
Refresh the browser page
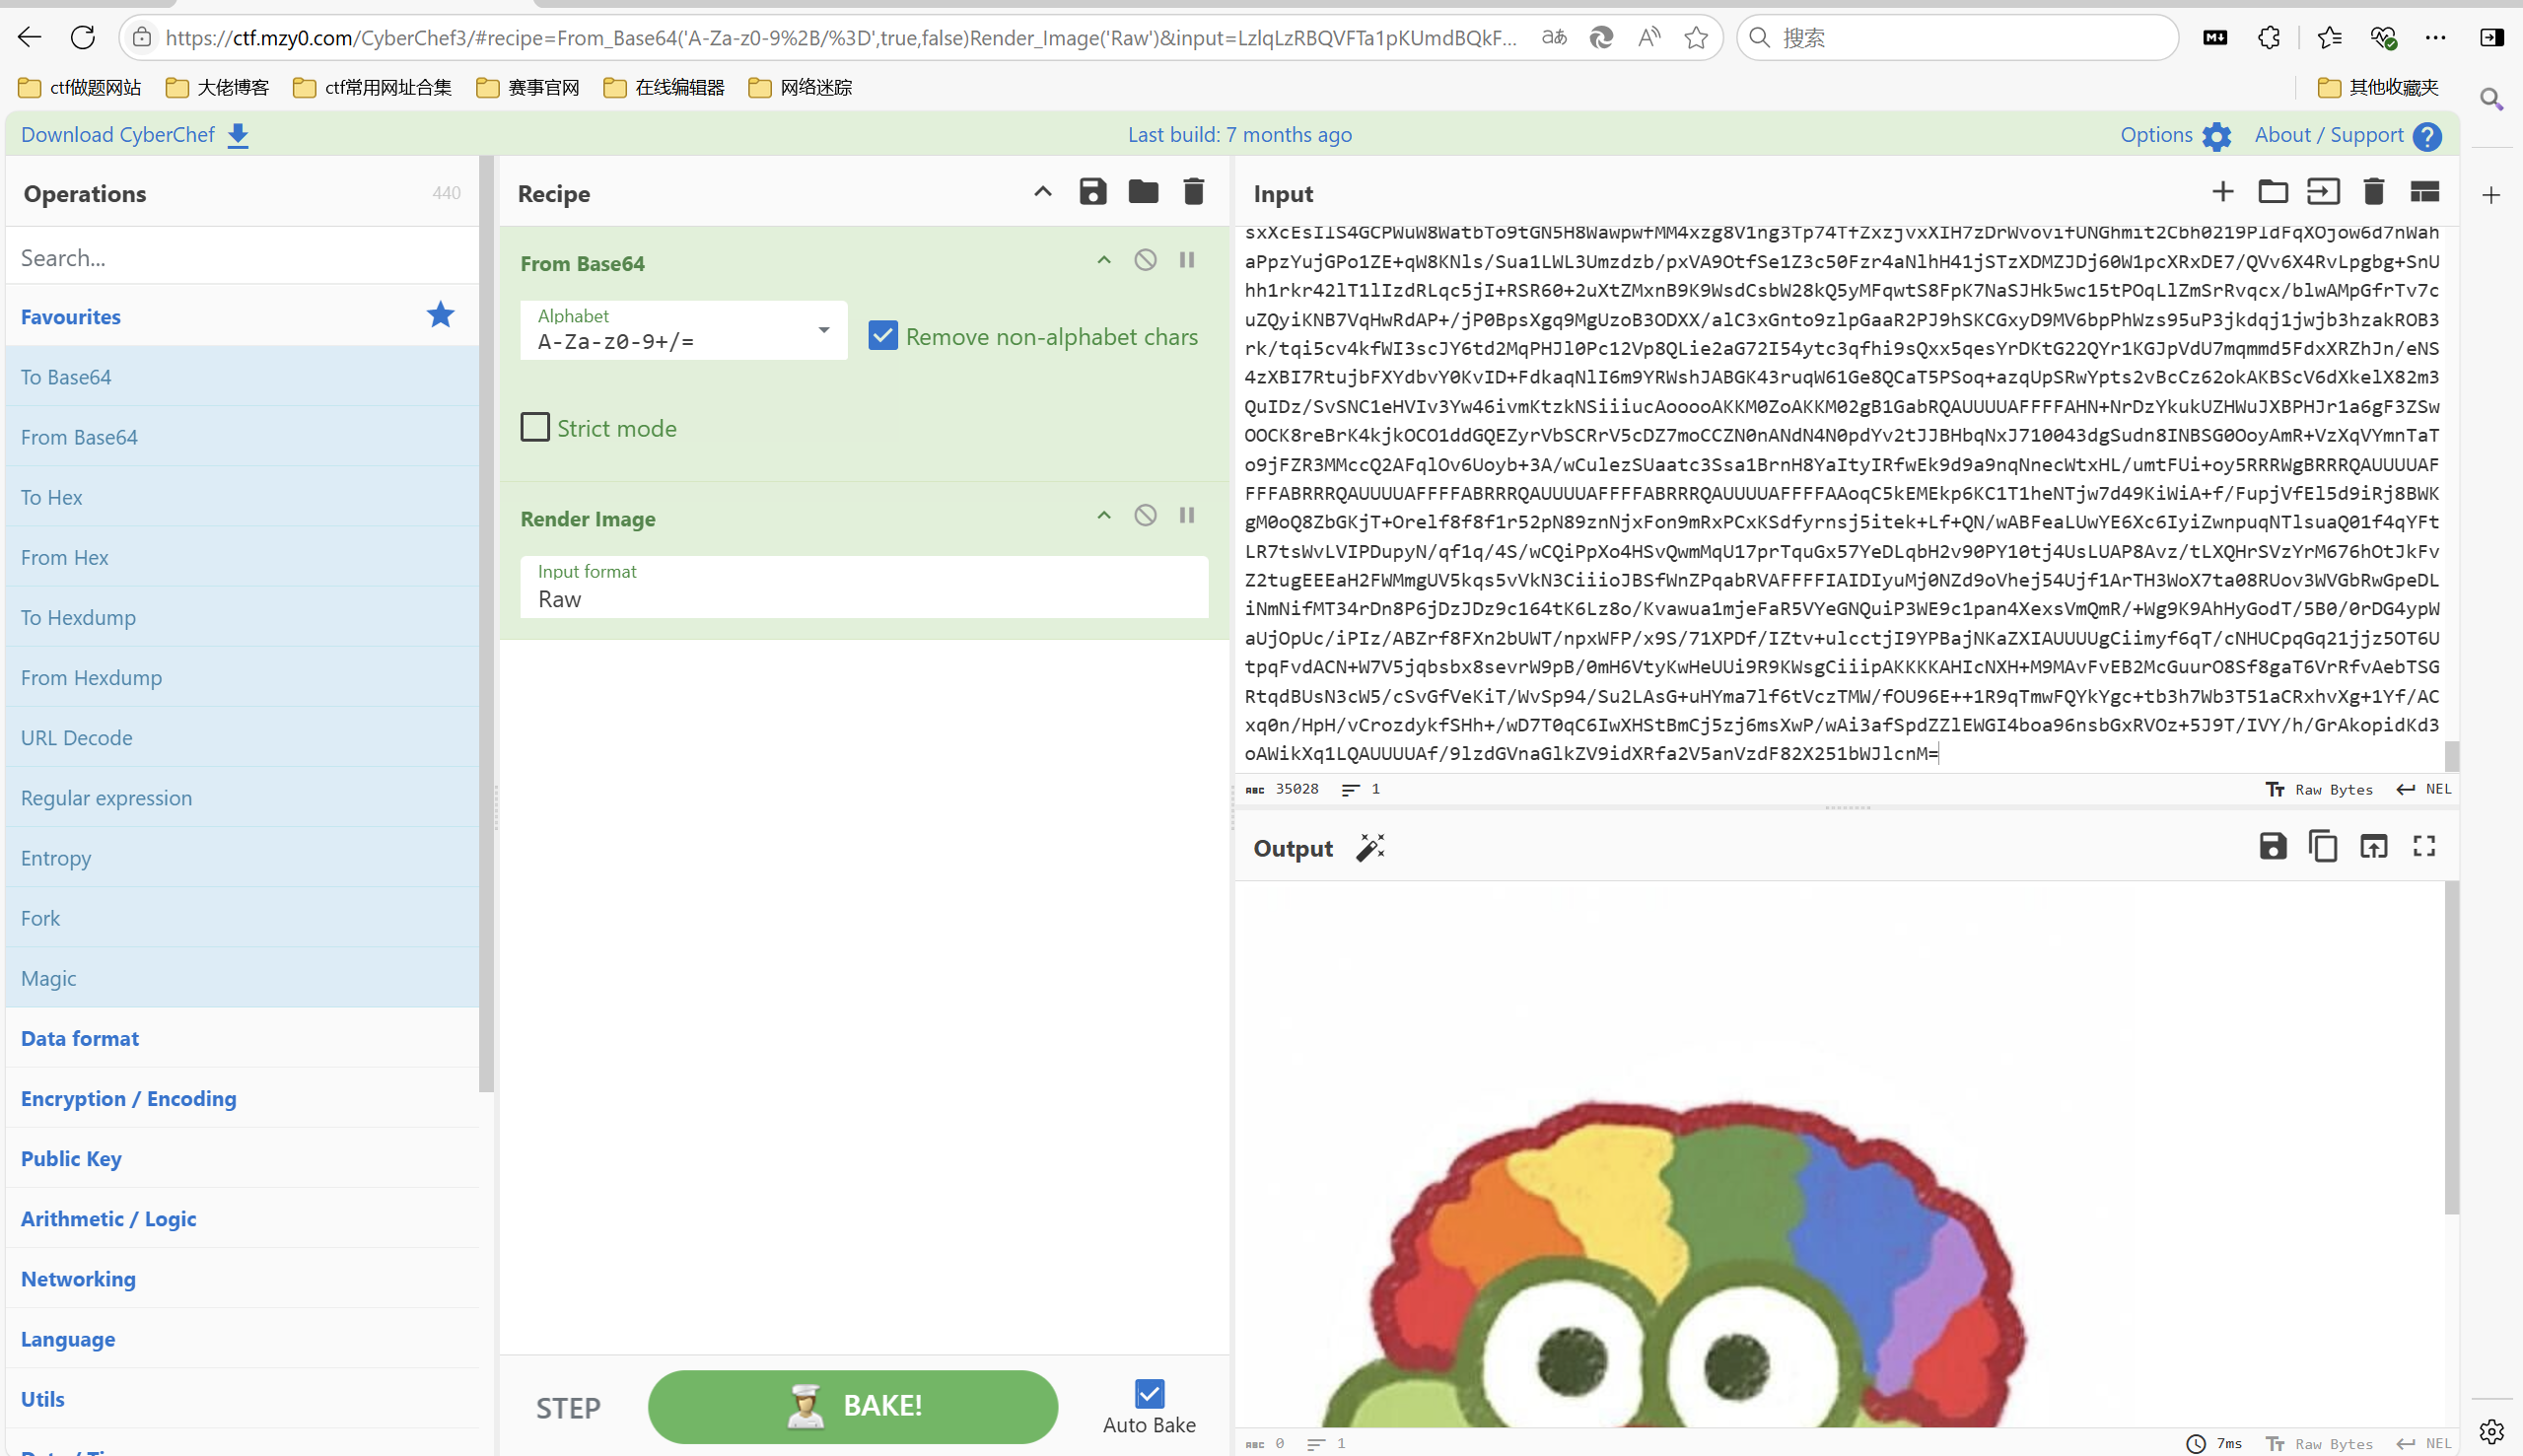click(x=83, y=38)
